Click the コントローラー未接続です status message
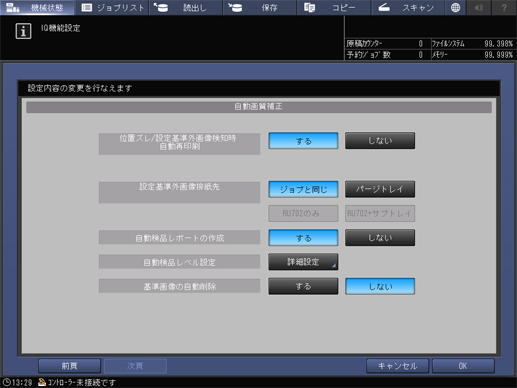This screenshot has height=388, width=517. [82, 382]
